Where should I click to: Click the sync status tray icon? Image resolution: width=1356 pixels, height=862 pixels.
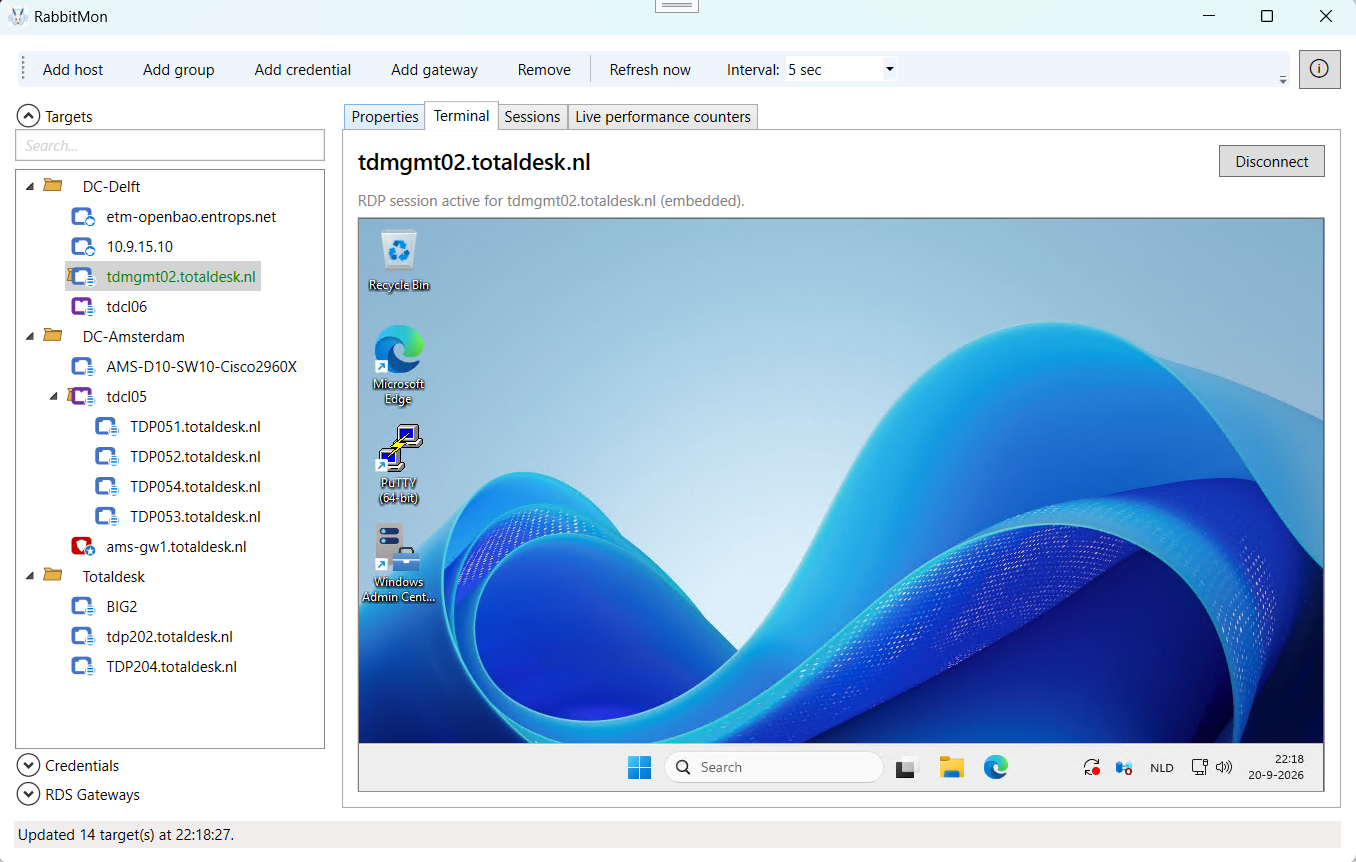1092,767
